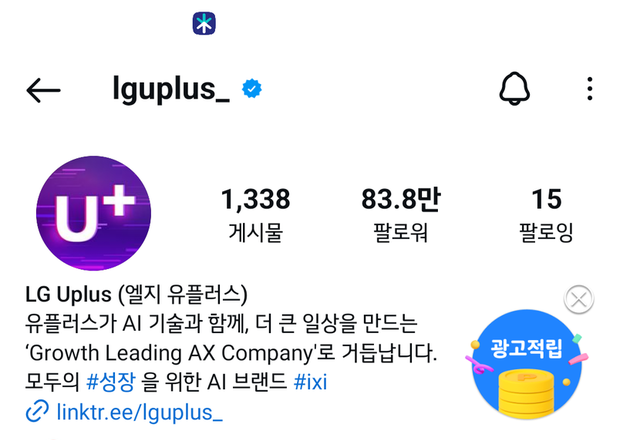The image size is (640, 440).
Task: Open the three-dot more options menu
Action: 590,89
